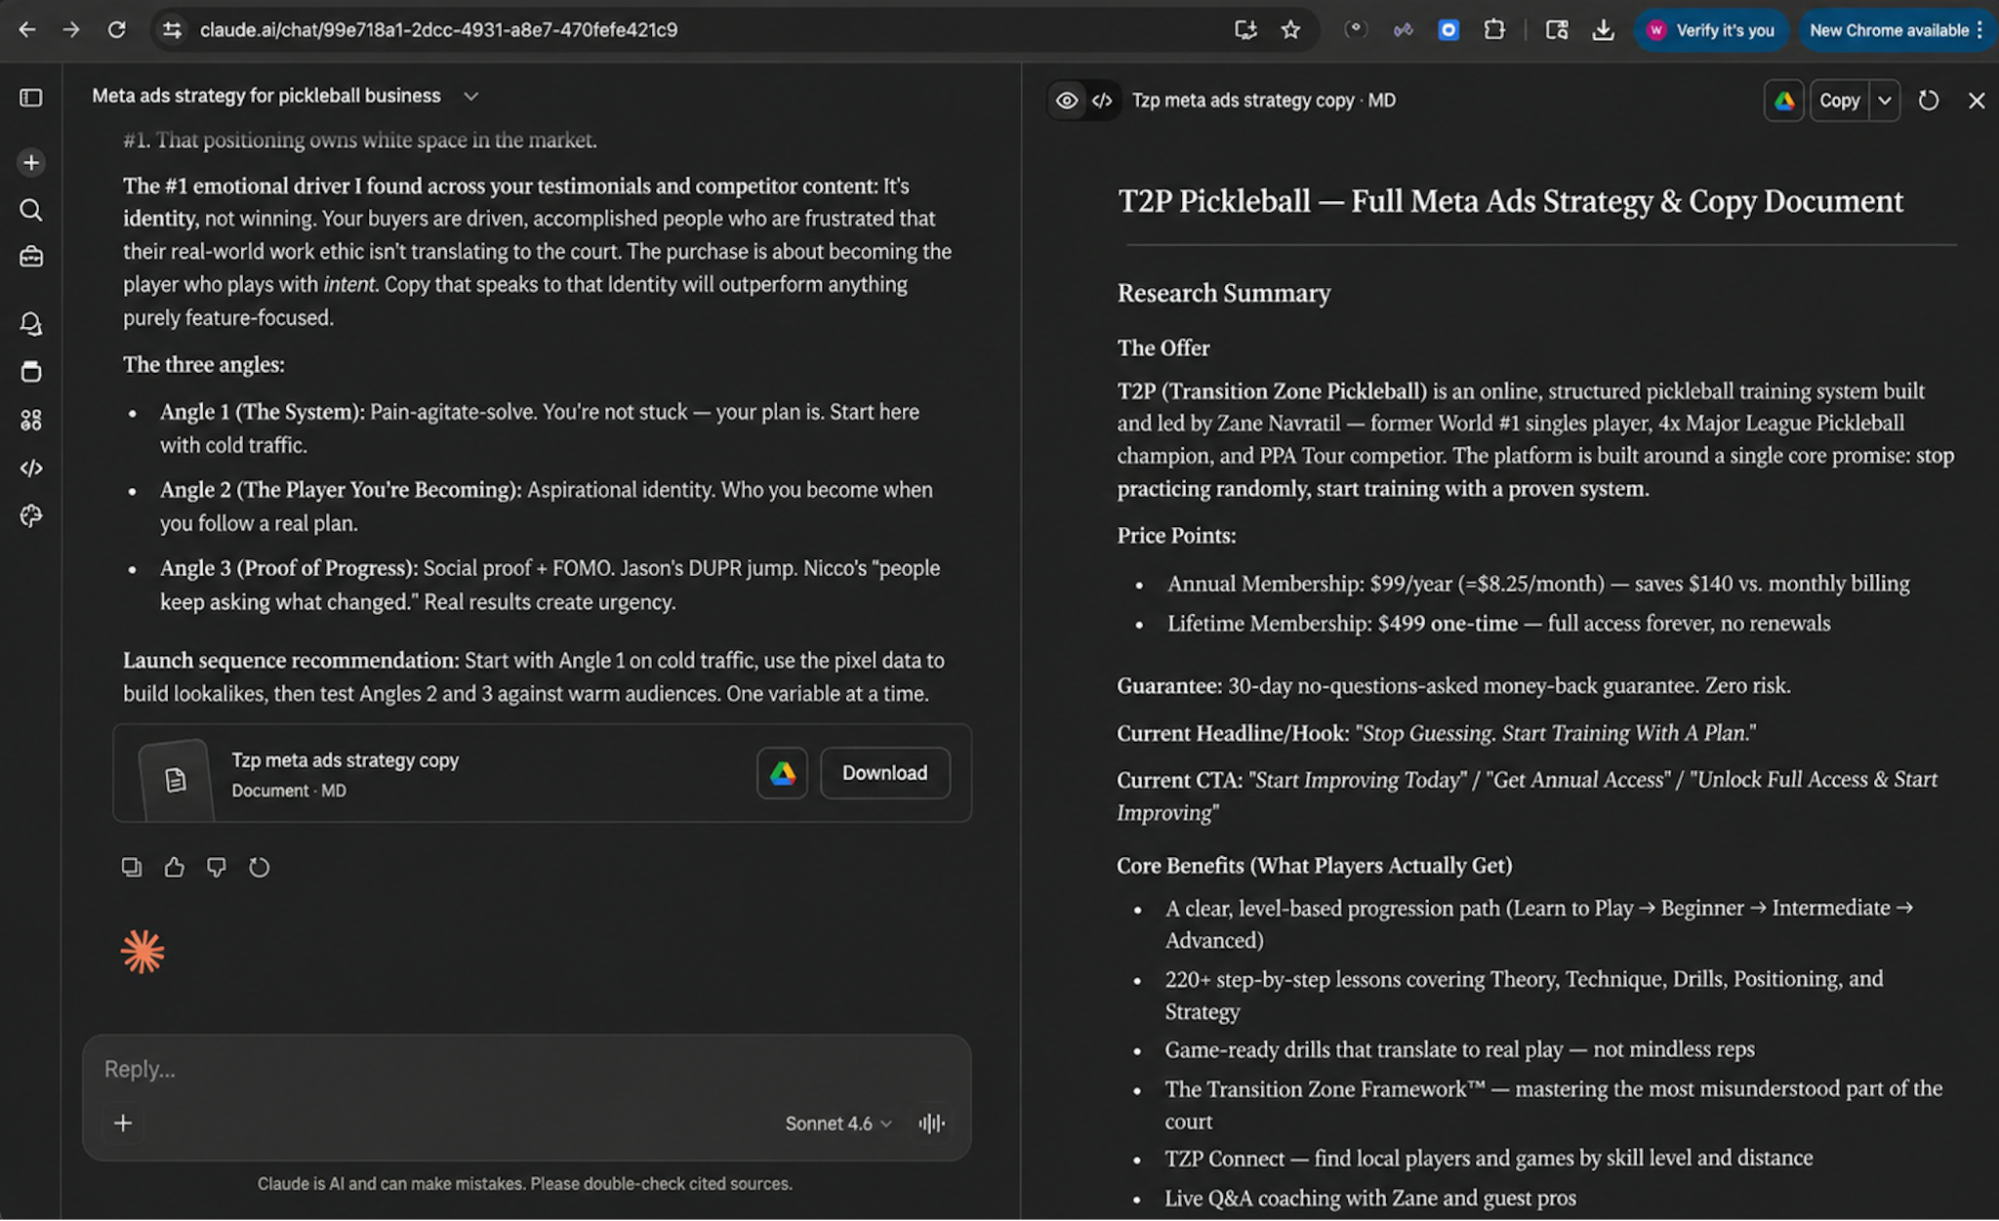Click the Current CTA line in document

click(x=1527, y=795)
